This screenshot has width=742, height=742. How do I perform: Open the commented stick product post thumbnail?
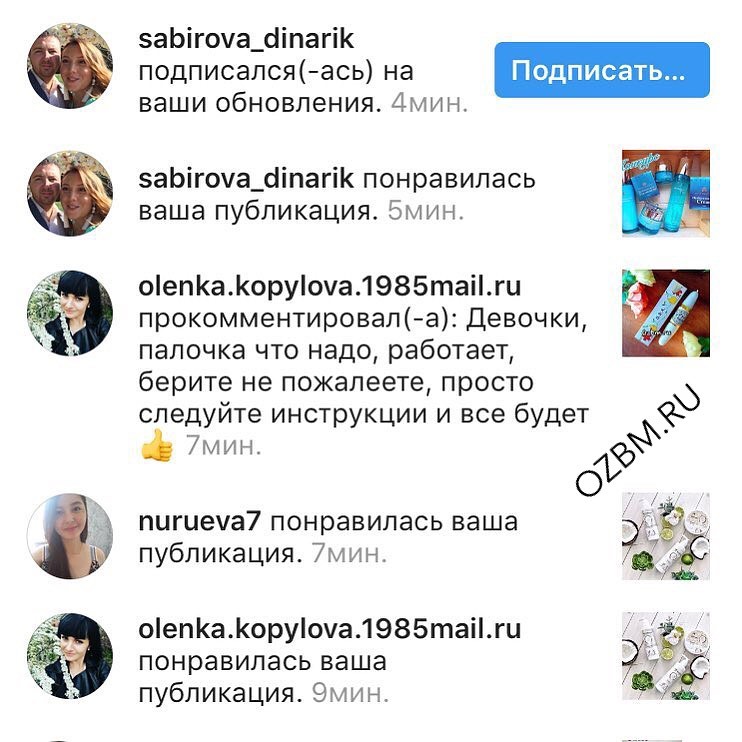666,313
